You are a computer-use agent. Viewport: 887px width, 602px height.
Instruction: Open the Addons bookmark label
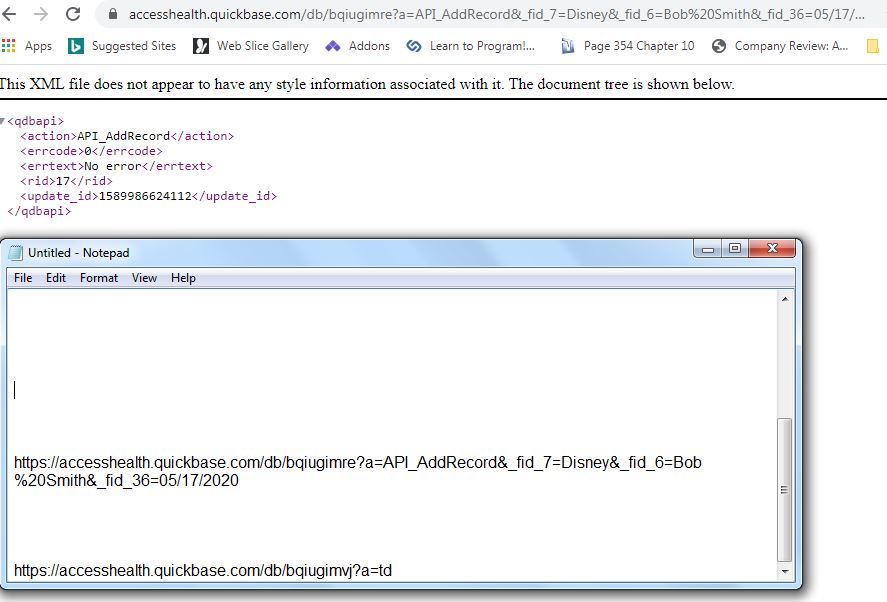(x=369, y=46)
